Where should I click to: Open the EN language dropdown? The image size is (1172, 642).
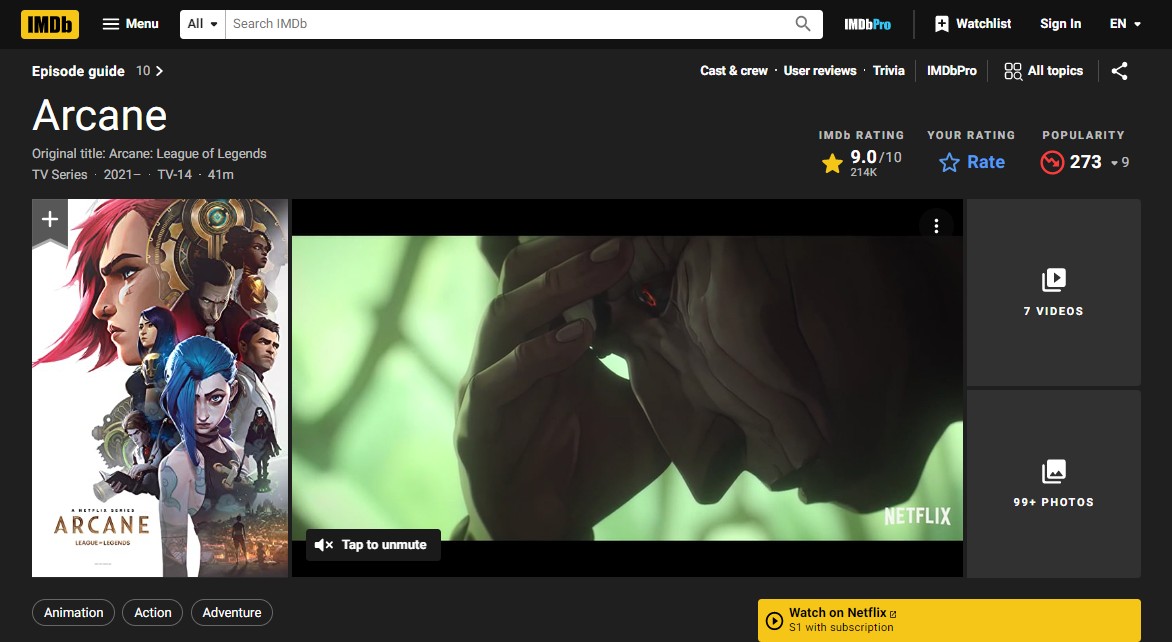(x=1123, y=23)
